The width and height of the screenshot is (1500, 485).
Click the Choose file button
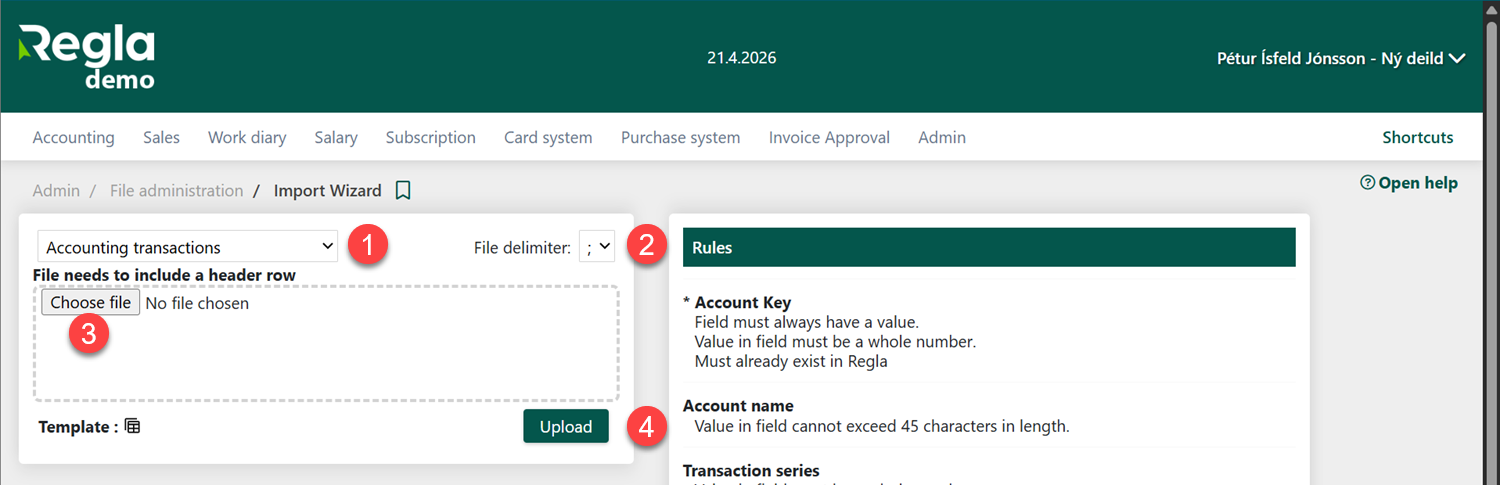90,302
